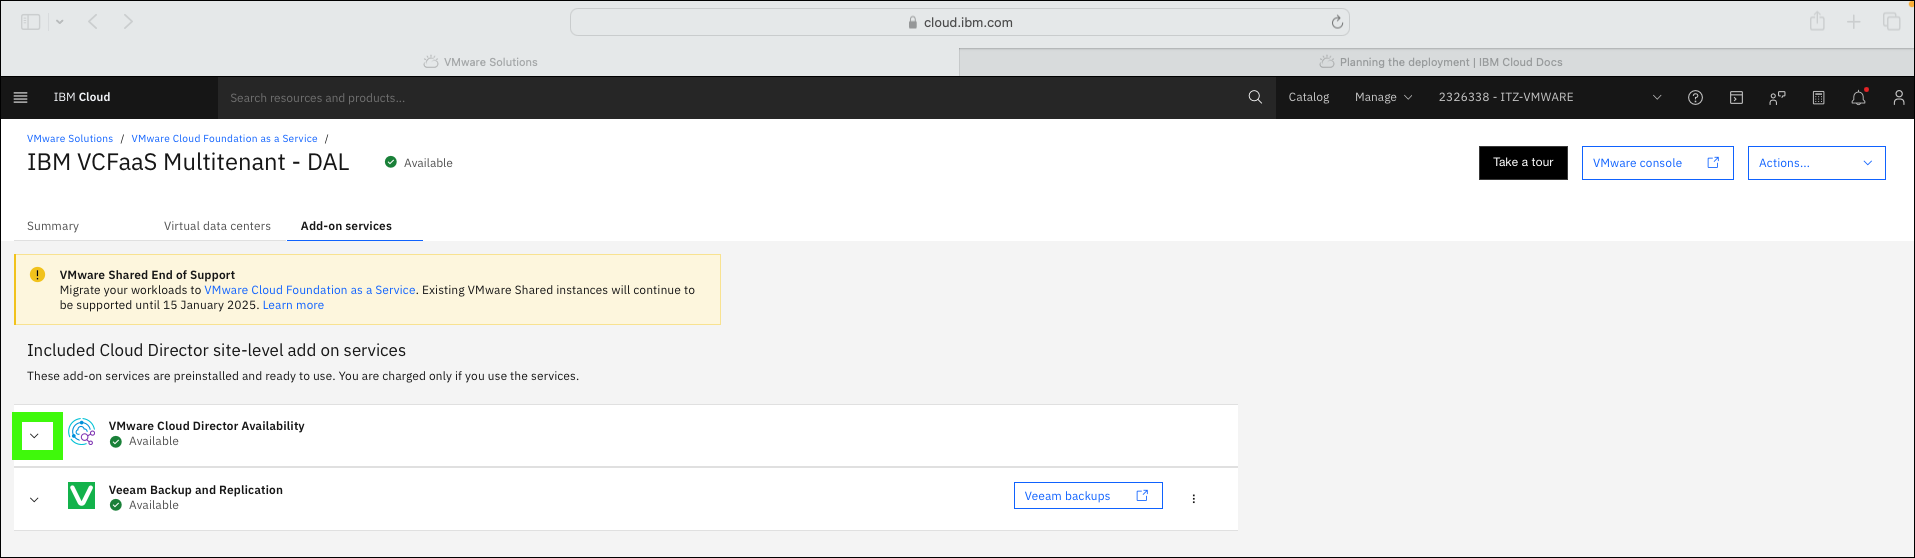
Task: Open the user profile avatar icon
Action: pyautogui.click(x=1898, y=97)
